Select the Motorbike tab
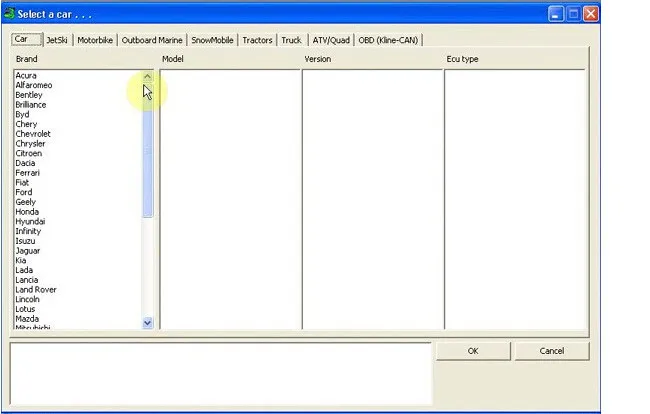This screenshot has height=414, width=650. click(x=95, y=40)
